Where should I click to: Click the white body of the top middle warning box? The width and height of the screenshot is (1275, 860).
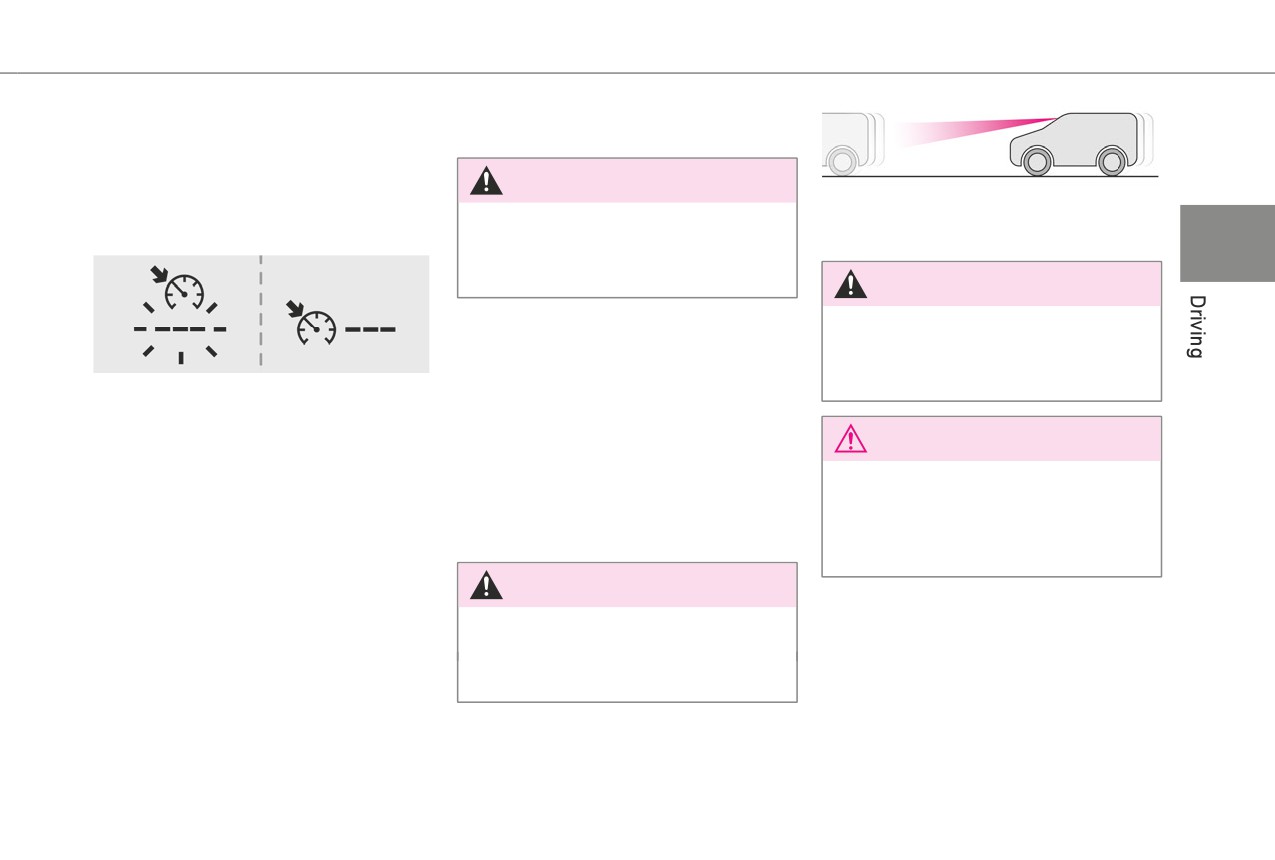tap(627, 249)
